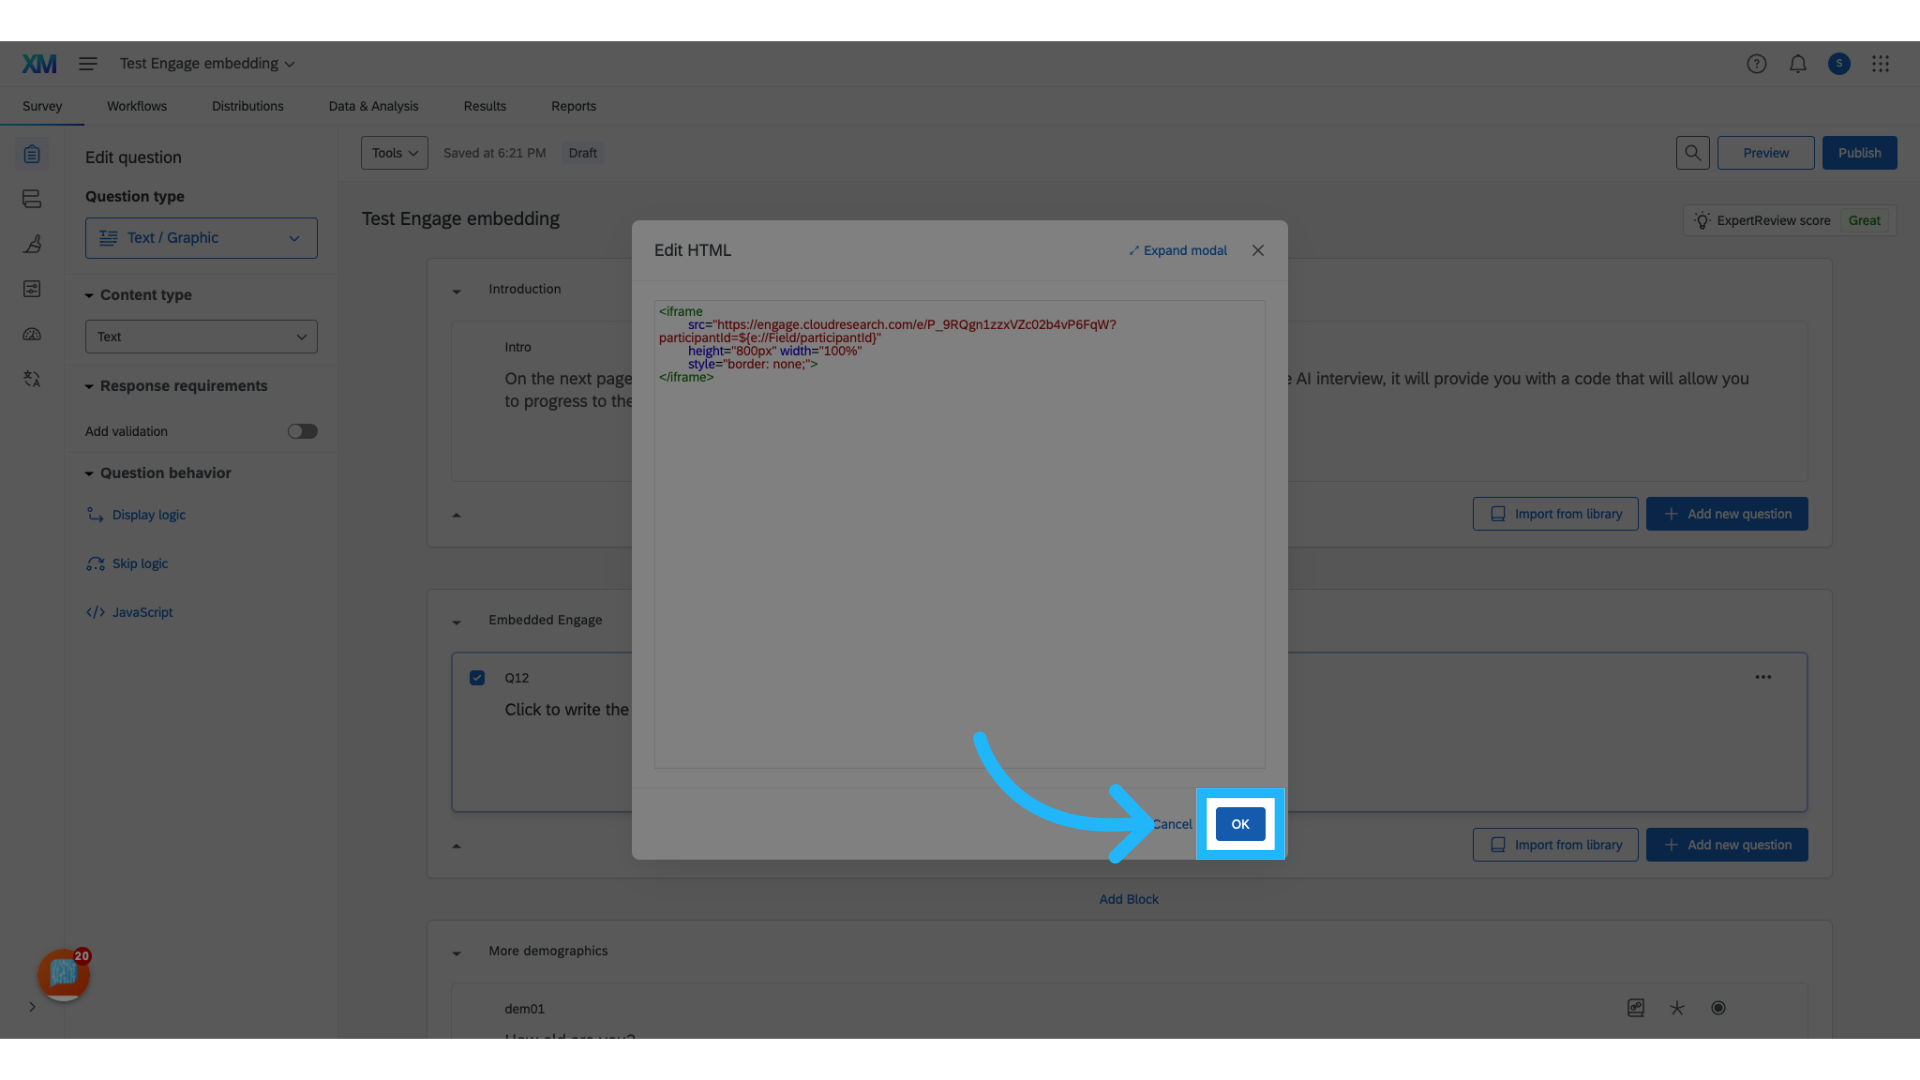
Task: Open the Translations language icon in sidebar
Action: [31, 379]
